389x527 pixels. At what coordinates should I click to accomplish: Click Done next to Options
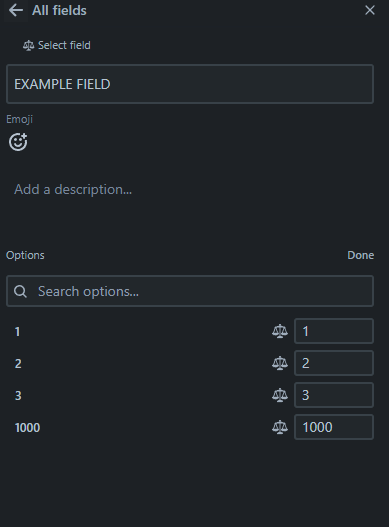coord(360,255)
